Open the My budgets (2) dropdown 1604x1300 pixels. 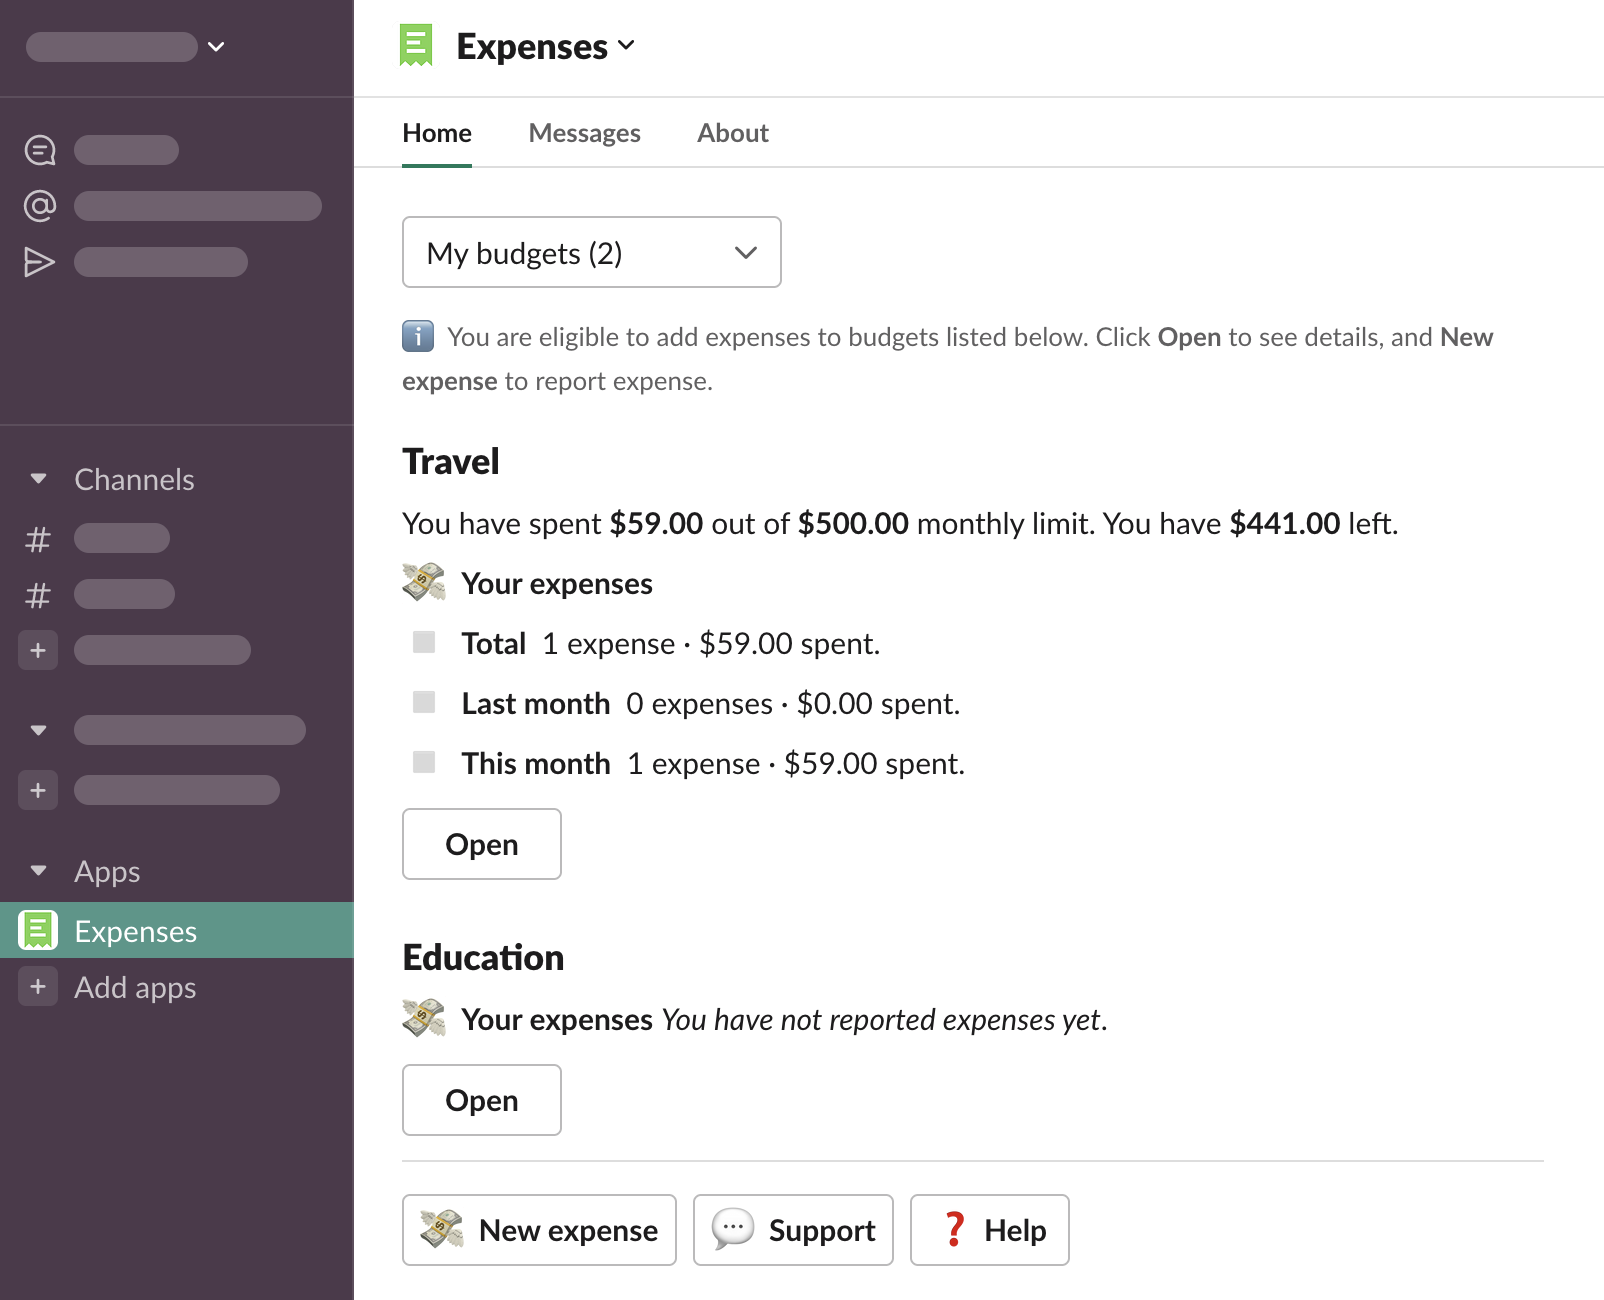591,252
